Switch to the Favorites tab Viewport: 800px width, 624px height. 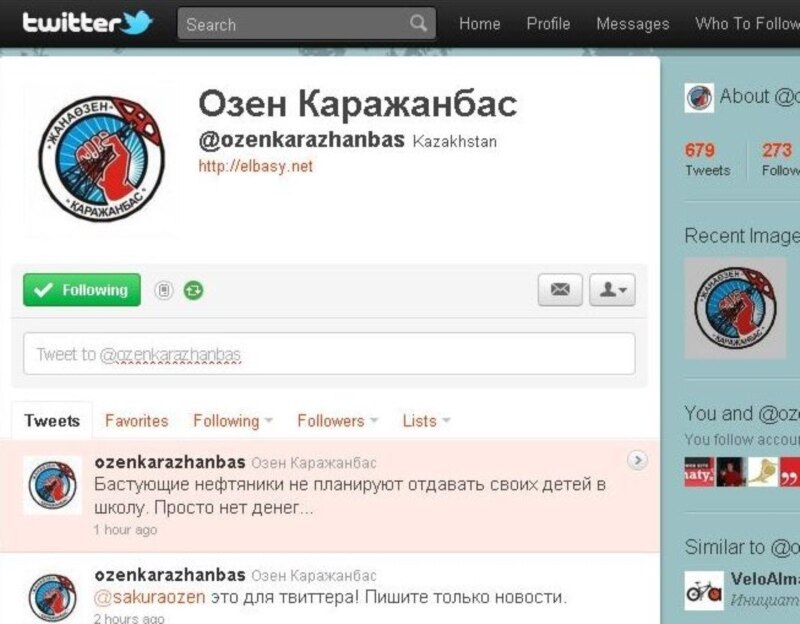click(x=136, y=421)
